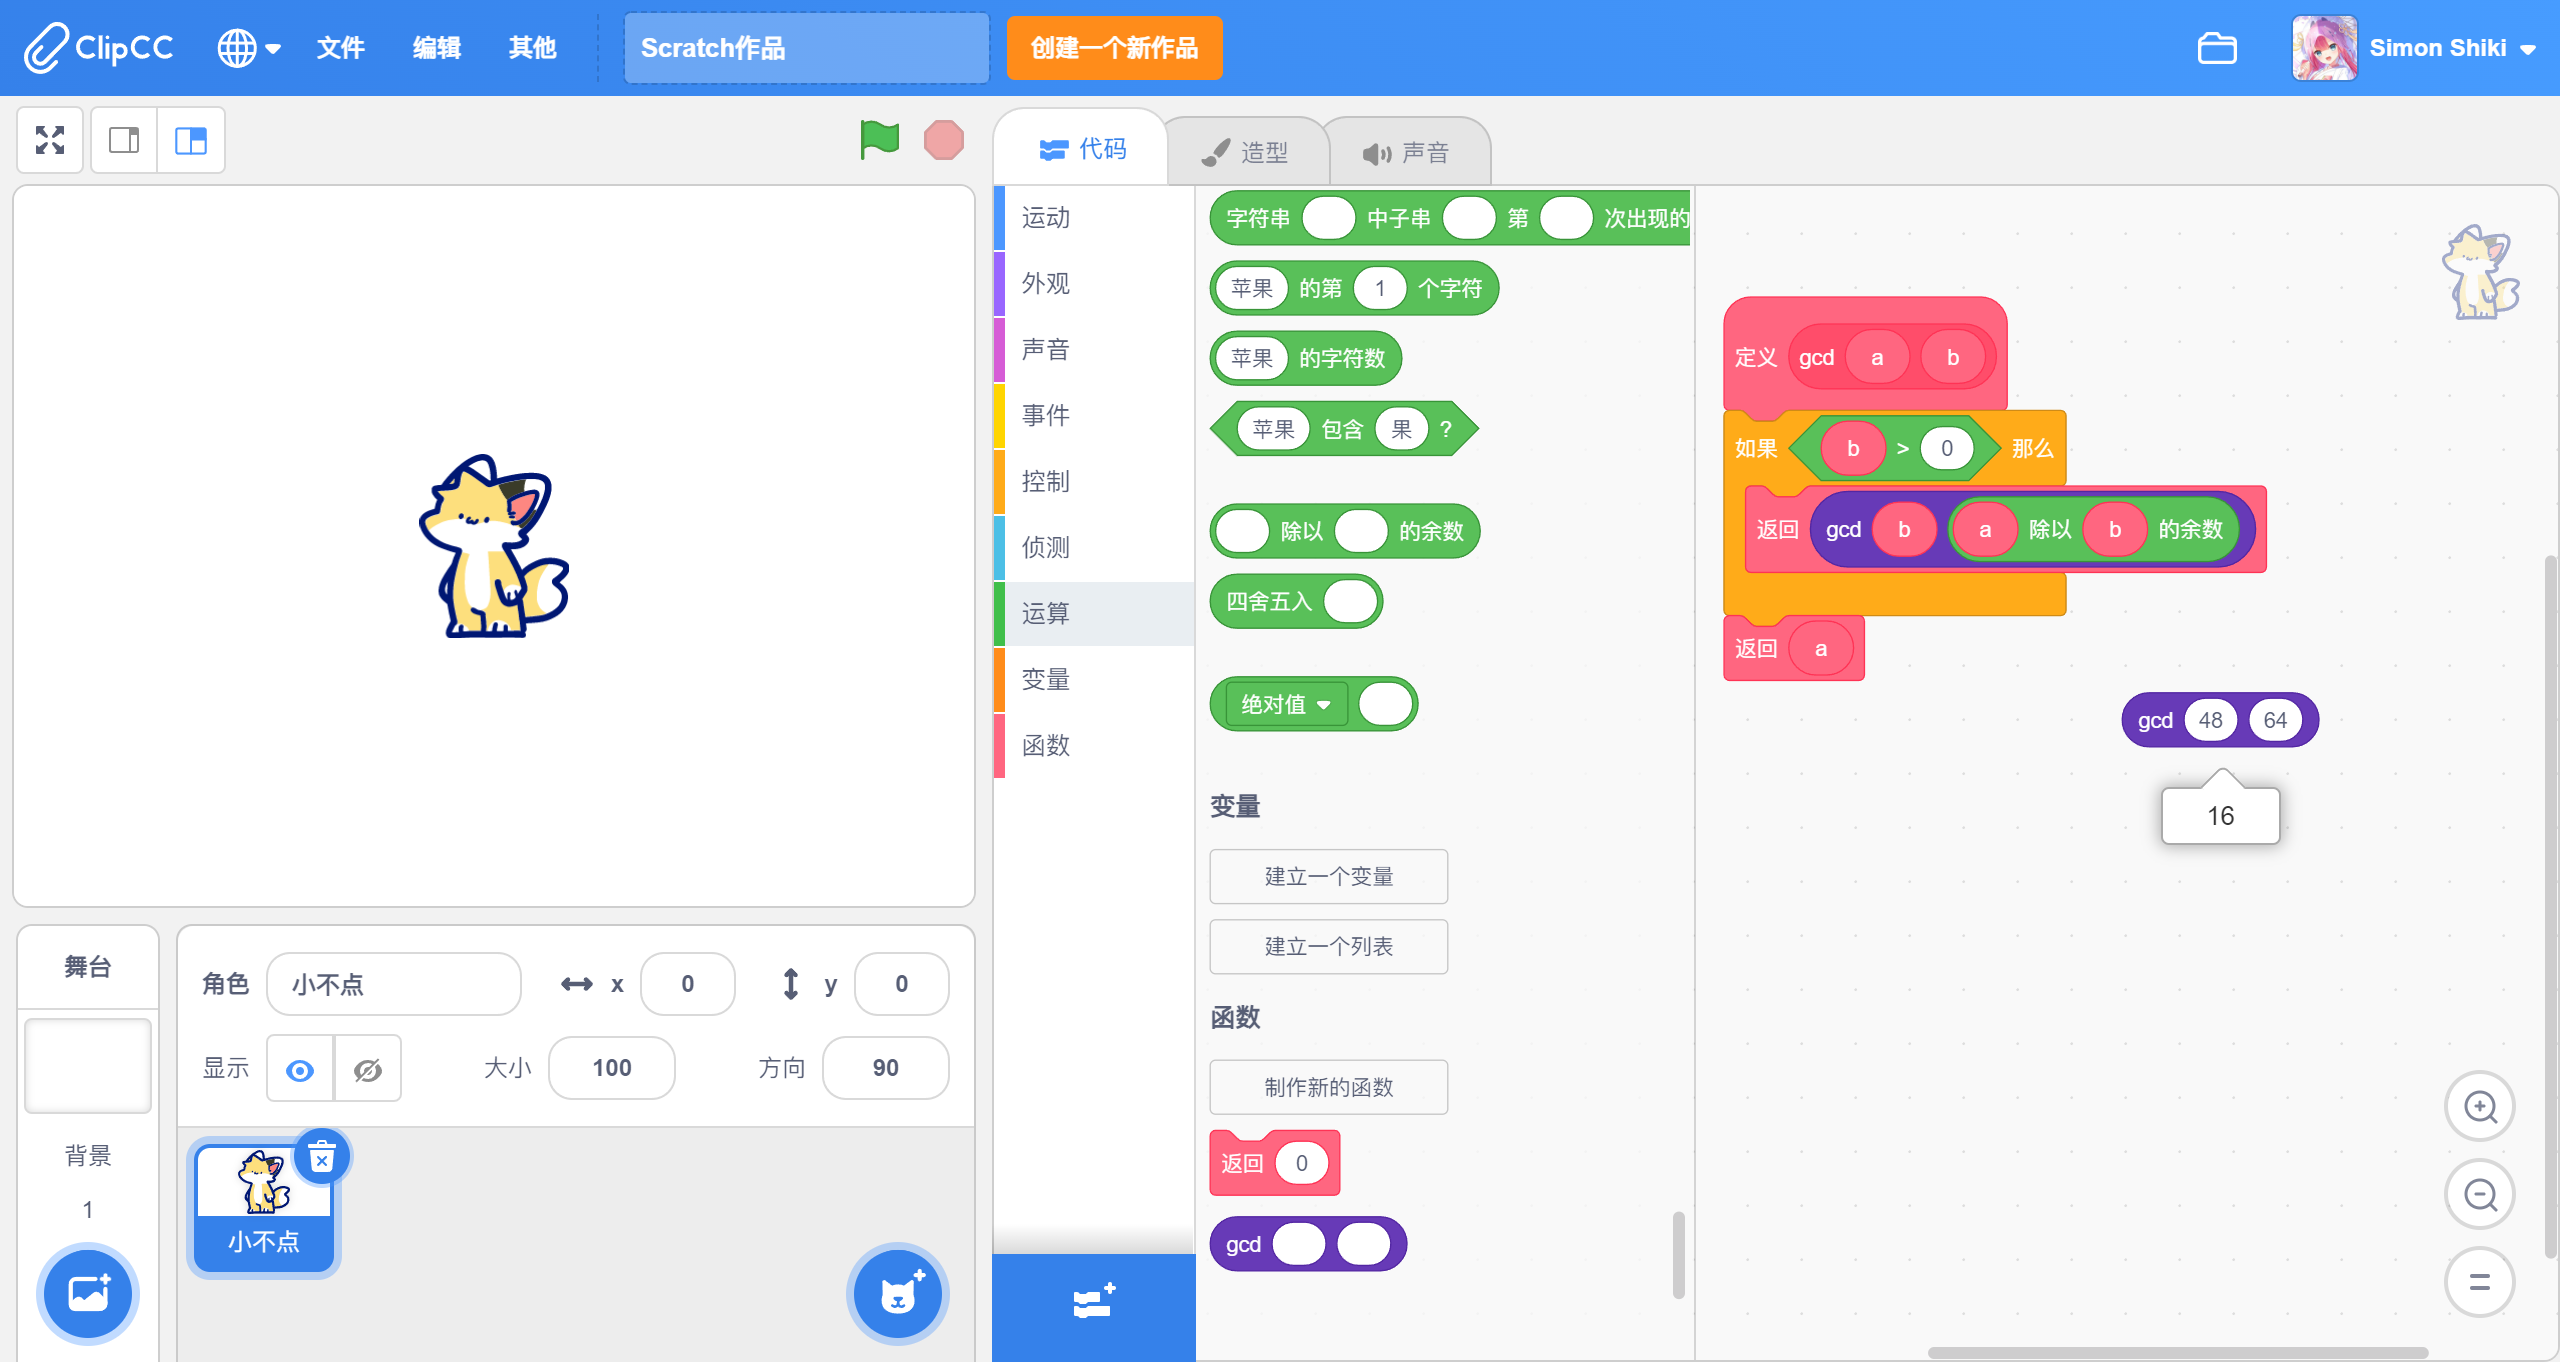The image size is (2560, 1362).
Task: Switch to the 造型 tab
Action: 1246,152
